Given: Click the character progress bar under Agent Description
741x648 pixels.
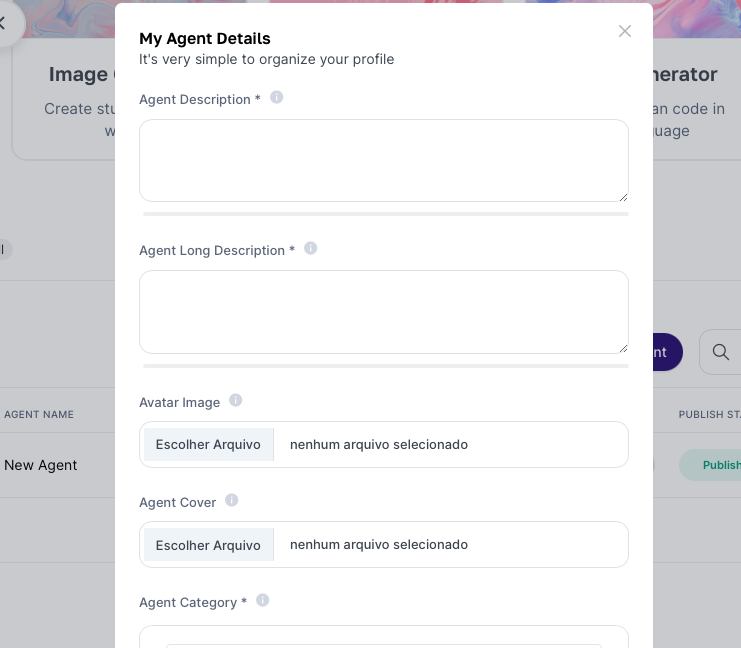Looking at the screenshot, I should 386,214.
